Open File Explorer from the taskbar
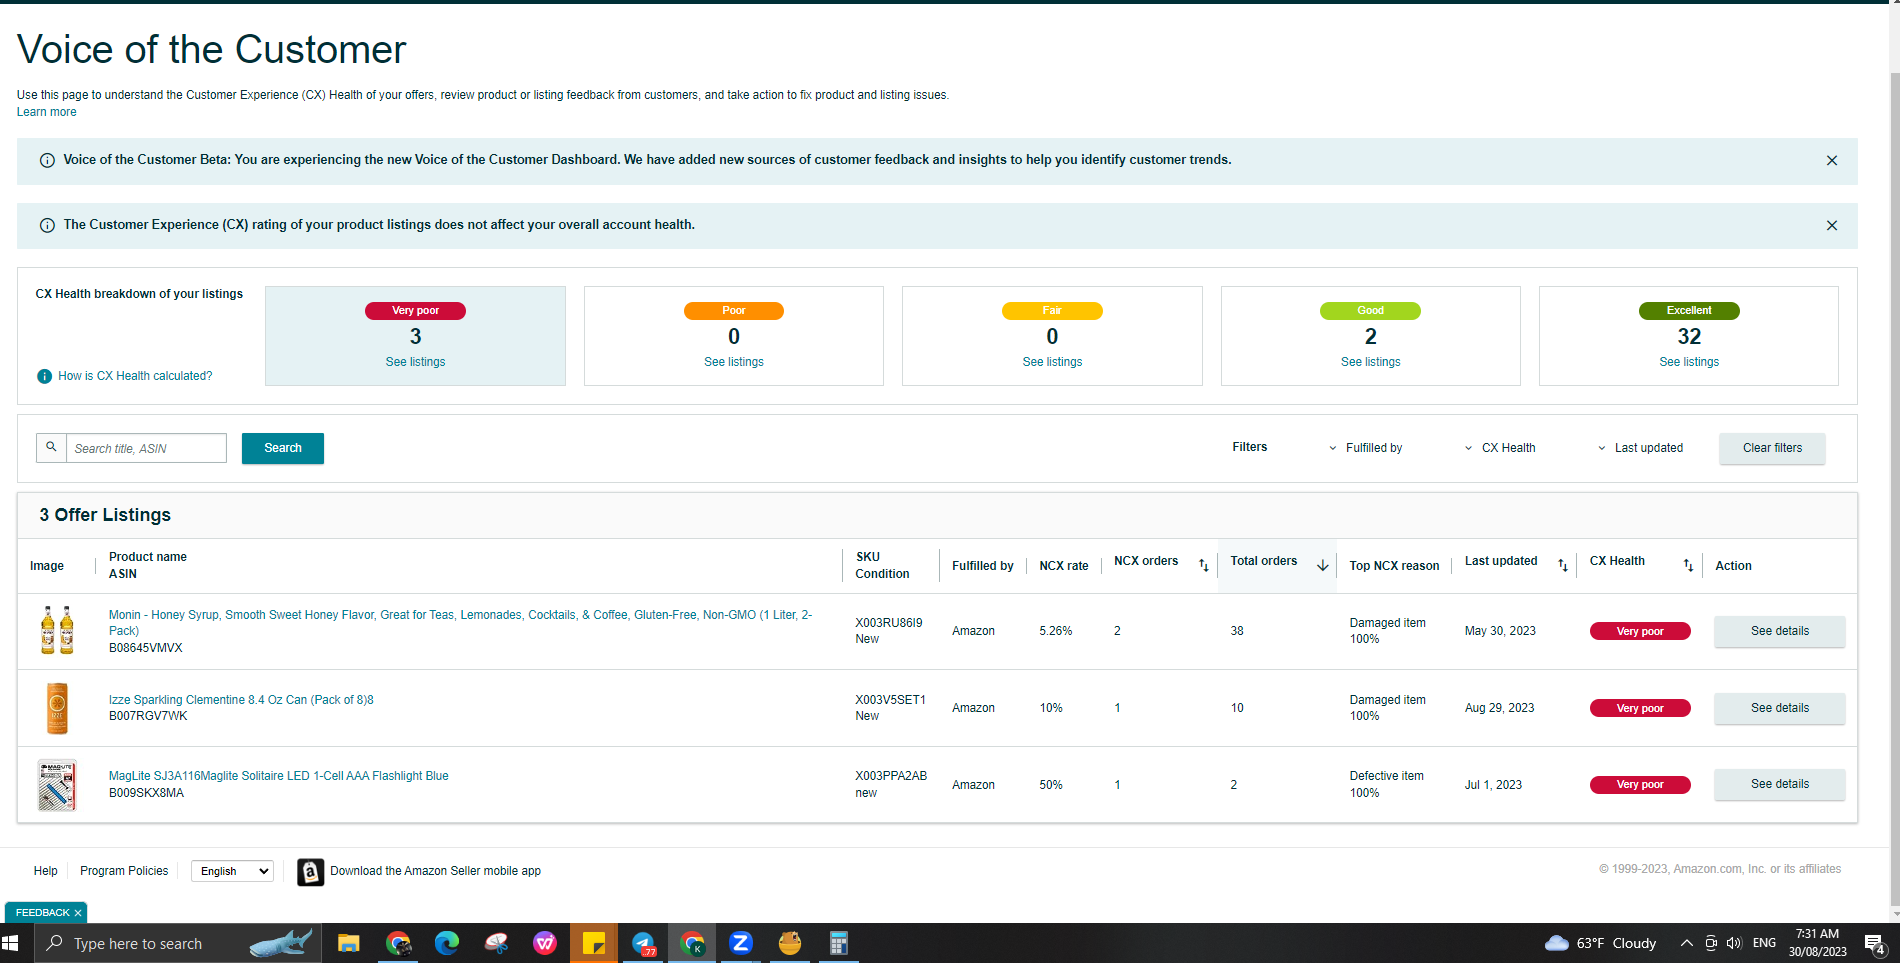Viewport: 1900px width, 963px height. pyautogui.click(x=348, y=943)
